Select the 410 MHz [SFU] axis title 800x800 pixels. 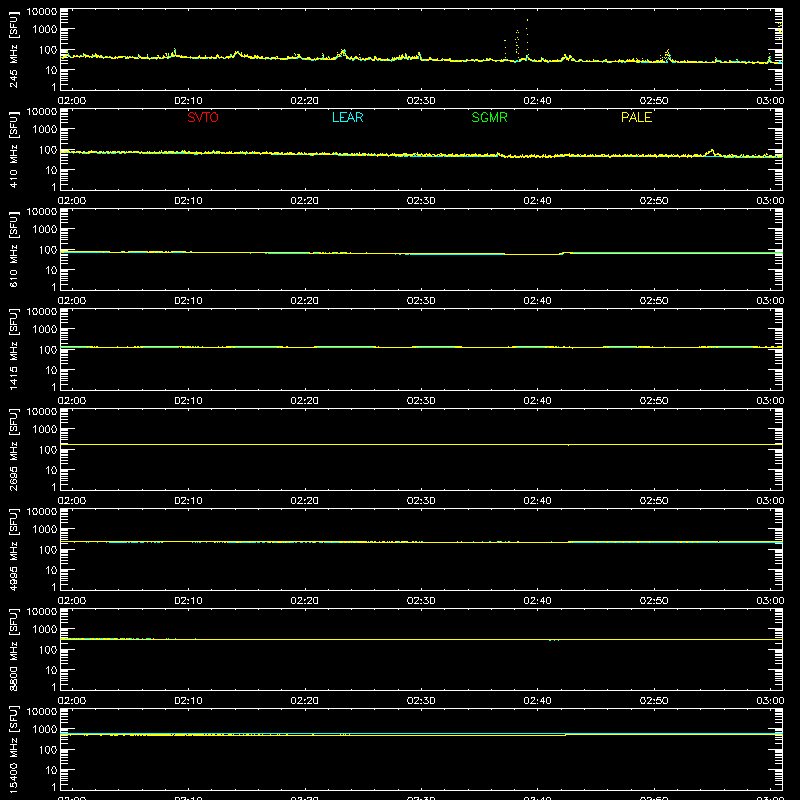pos(13,149)
